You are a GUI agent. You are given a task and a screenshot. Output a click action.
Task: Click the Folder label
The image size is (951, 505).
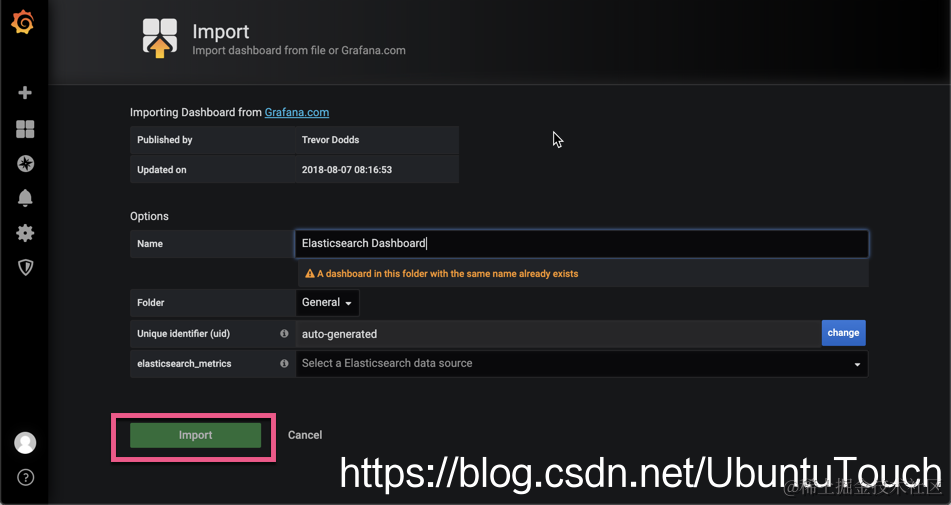(150, 303)
